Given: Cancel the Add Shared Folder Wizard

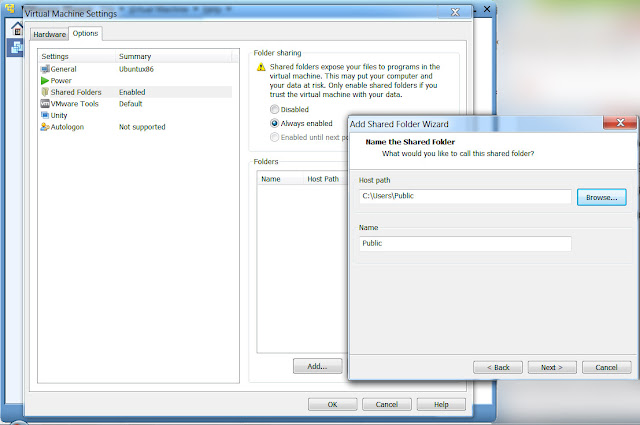Looking at the screenshot, I should (x=607, y=367).
